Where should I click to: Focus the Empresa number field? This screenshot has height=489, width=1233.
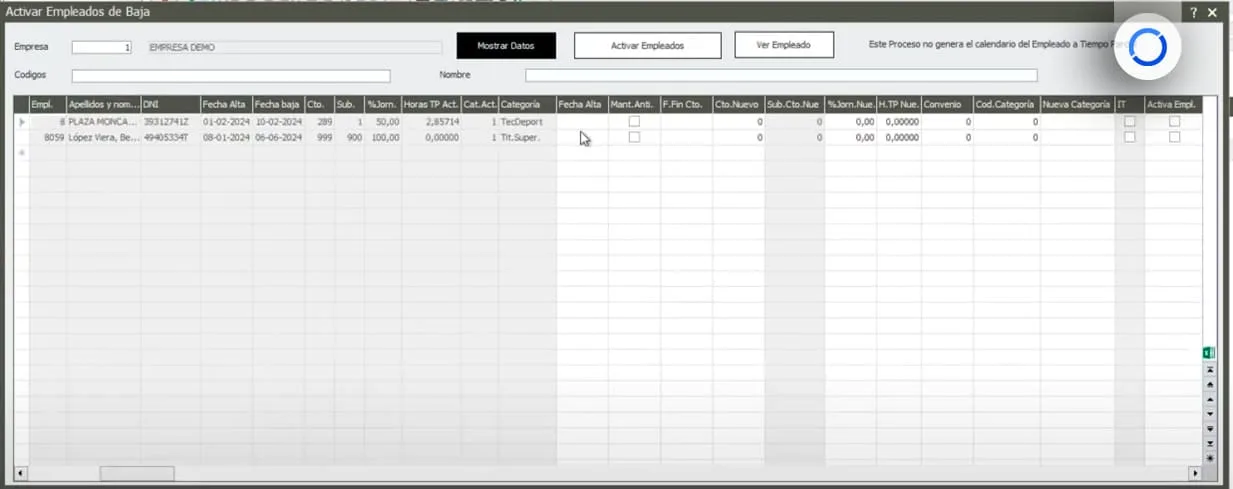click(102, 47)
